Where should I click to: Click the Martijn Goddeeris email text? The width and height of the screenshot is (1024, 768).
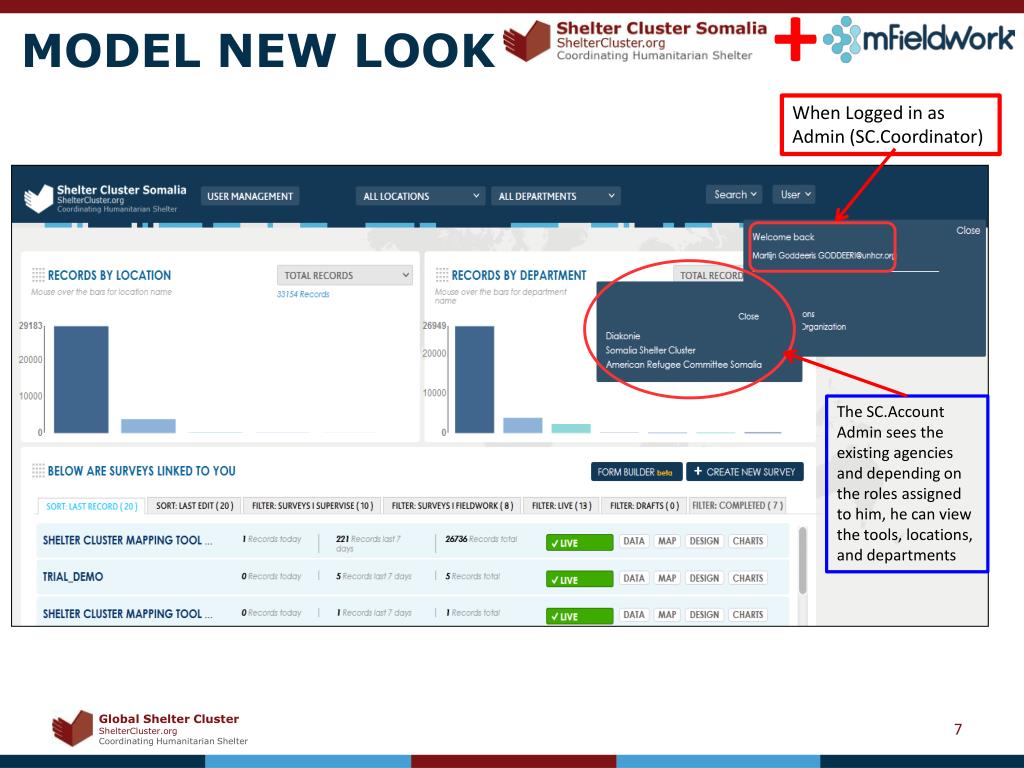click(x=823, y=255)
